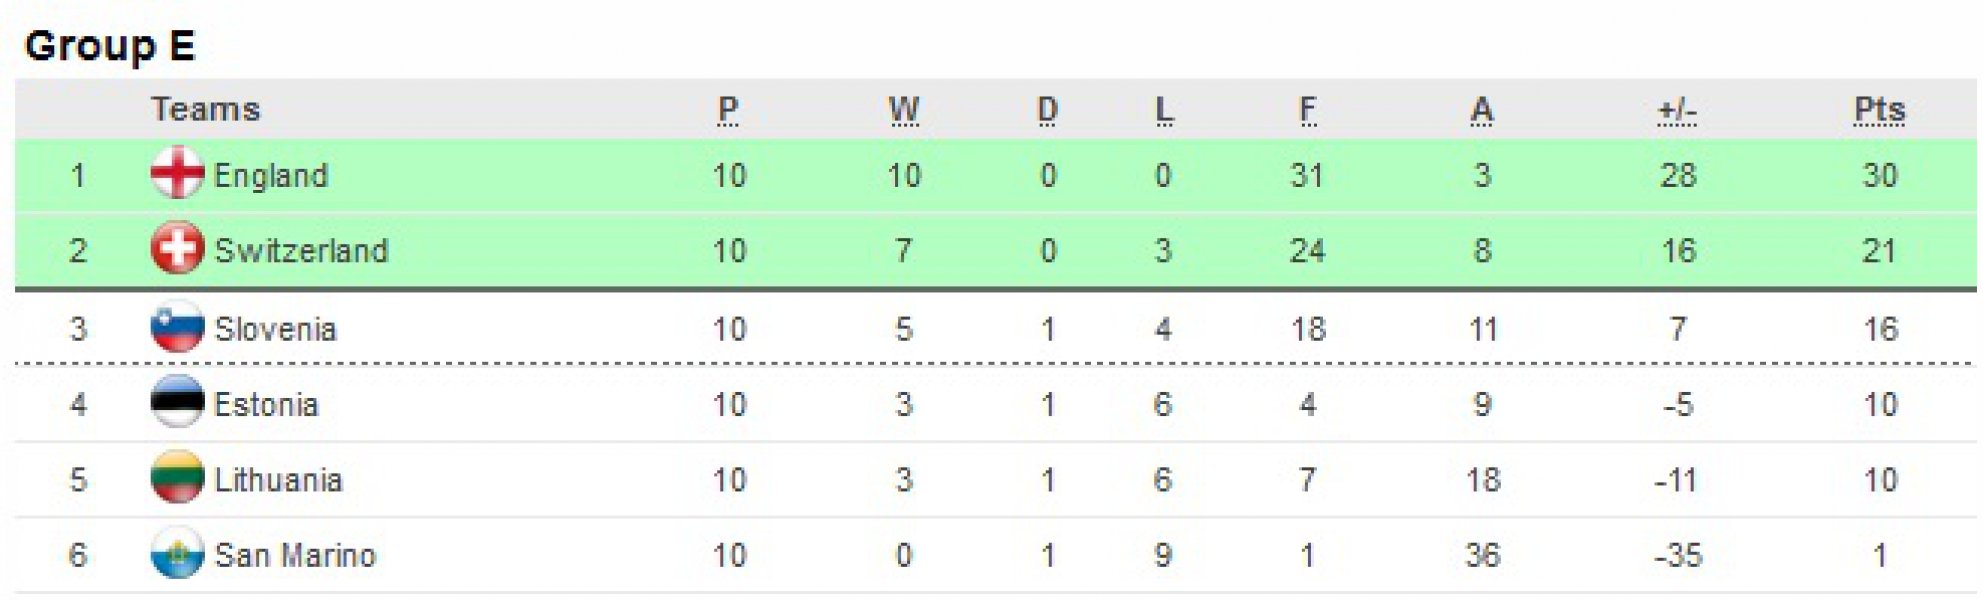Click the Slovenia flag icon
The height and width of the screenshot is (600, 1983).
[177, 327]
